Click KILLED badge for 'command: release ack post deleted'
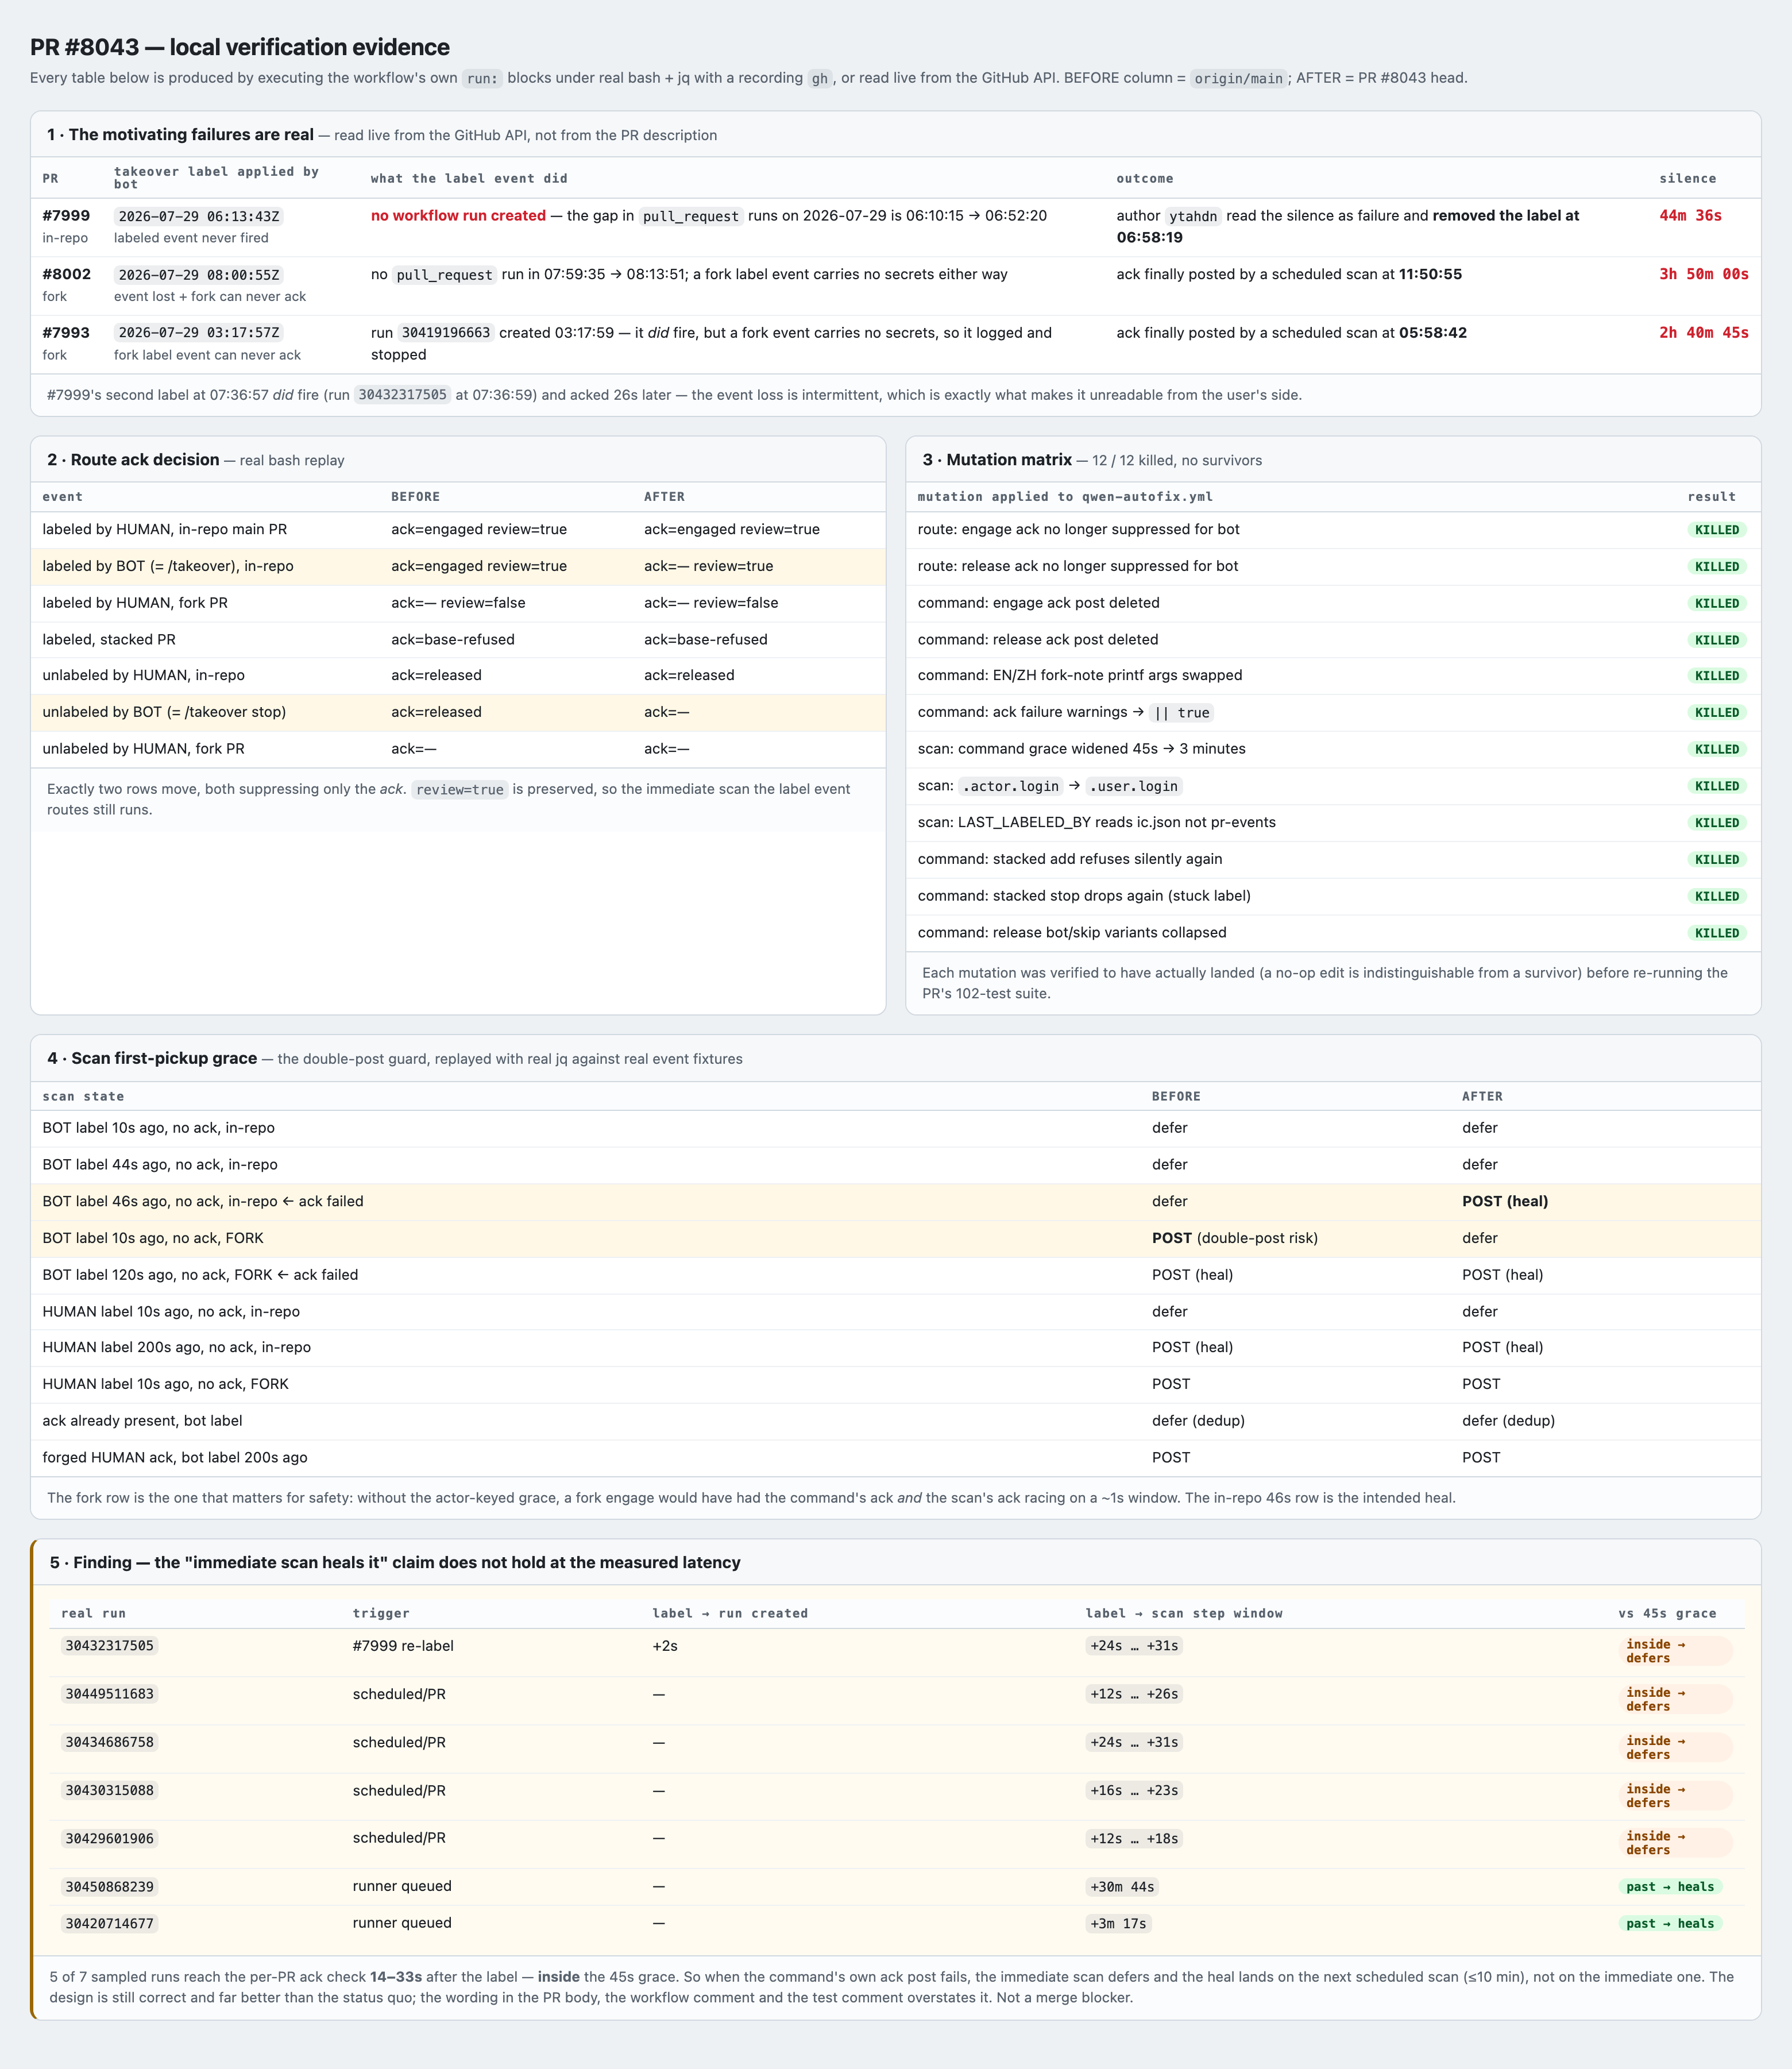This screenshot has width=1792, height=2069. click(1717, 640)
